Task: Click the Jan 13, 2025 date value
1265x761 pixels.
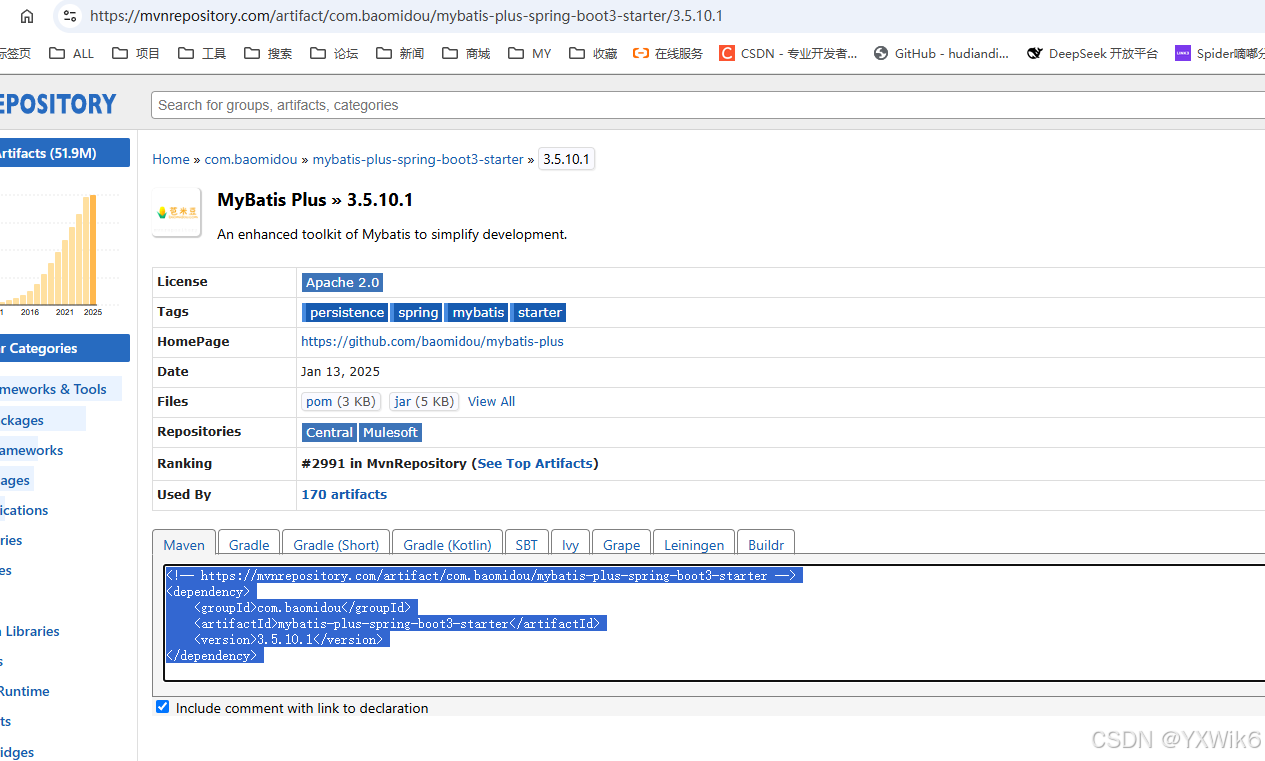Action: click(340, 371)
